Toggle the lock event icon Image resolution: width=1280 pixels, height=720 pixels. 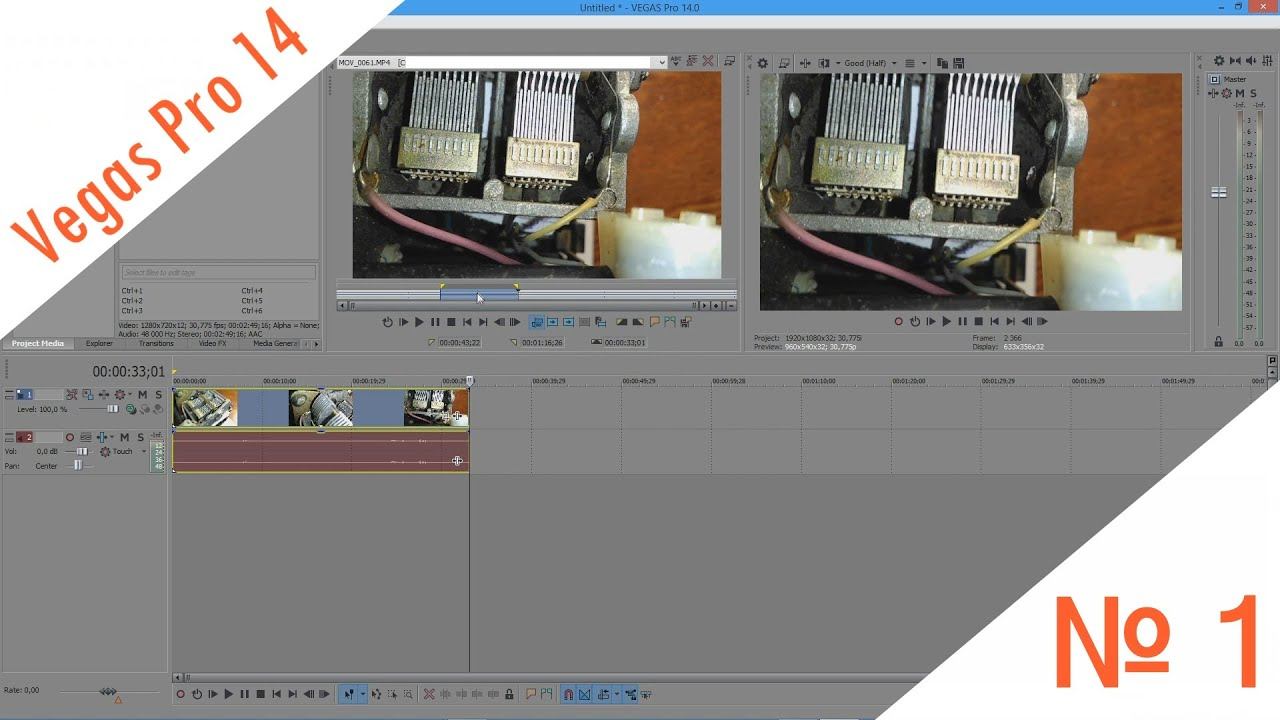[509, 694]
